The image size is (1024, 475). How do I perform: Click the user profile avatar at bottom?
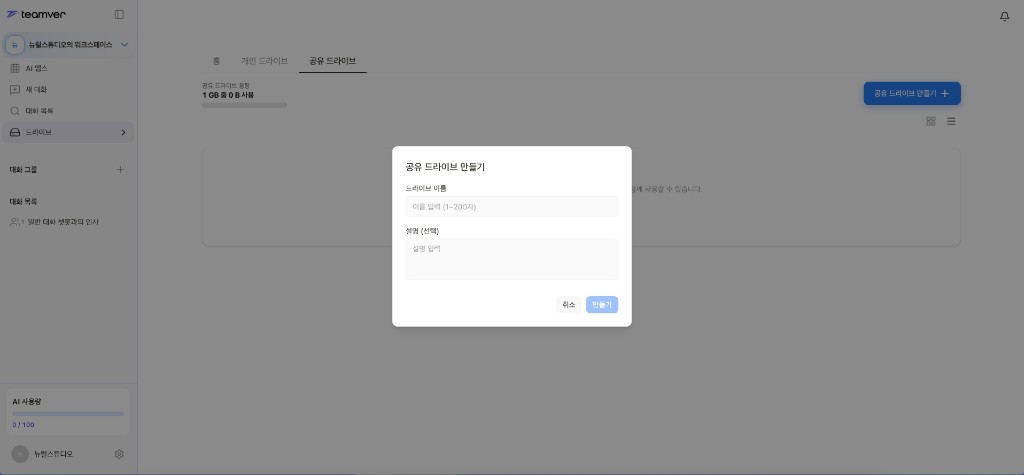[x=20, y=454]
